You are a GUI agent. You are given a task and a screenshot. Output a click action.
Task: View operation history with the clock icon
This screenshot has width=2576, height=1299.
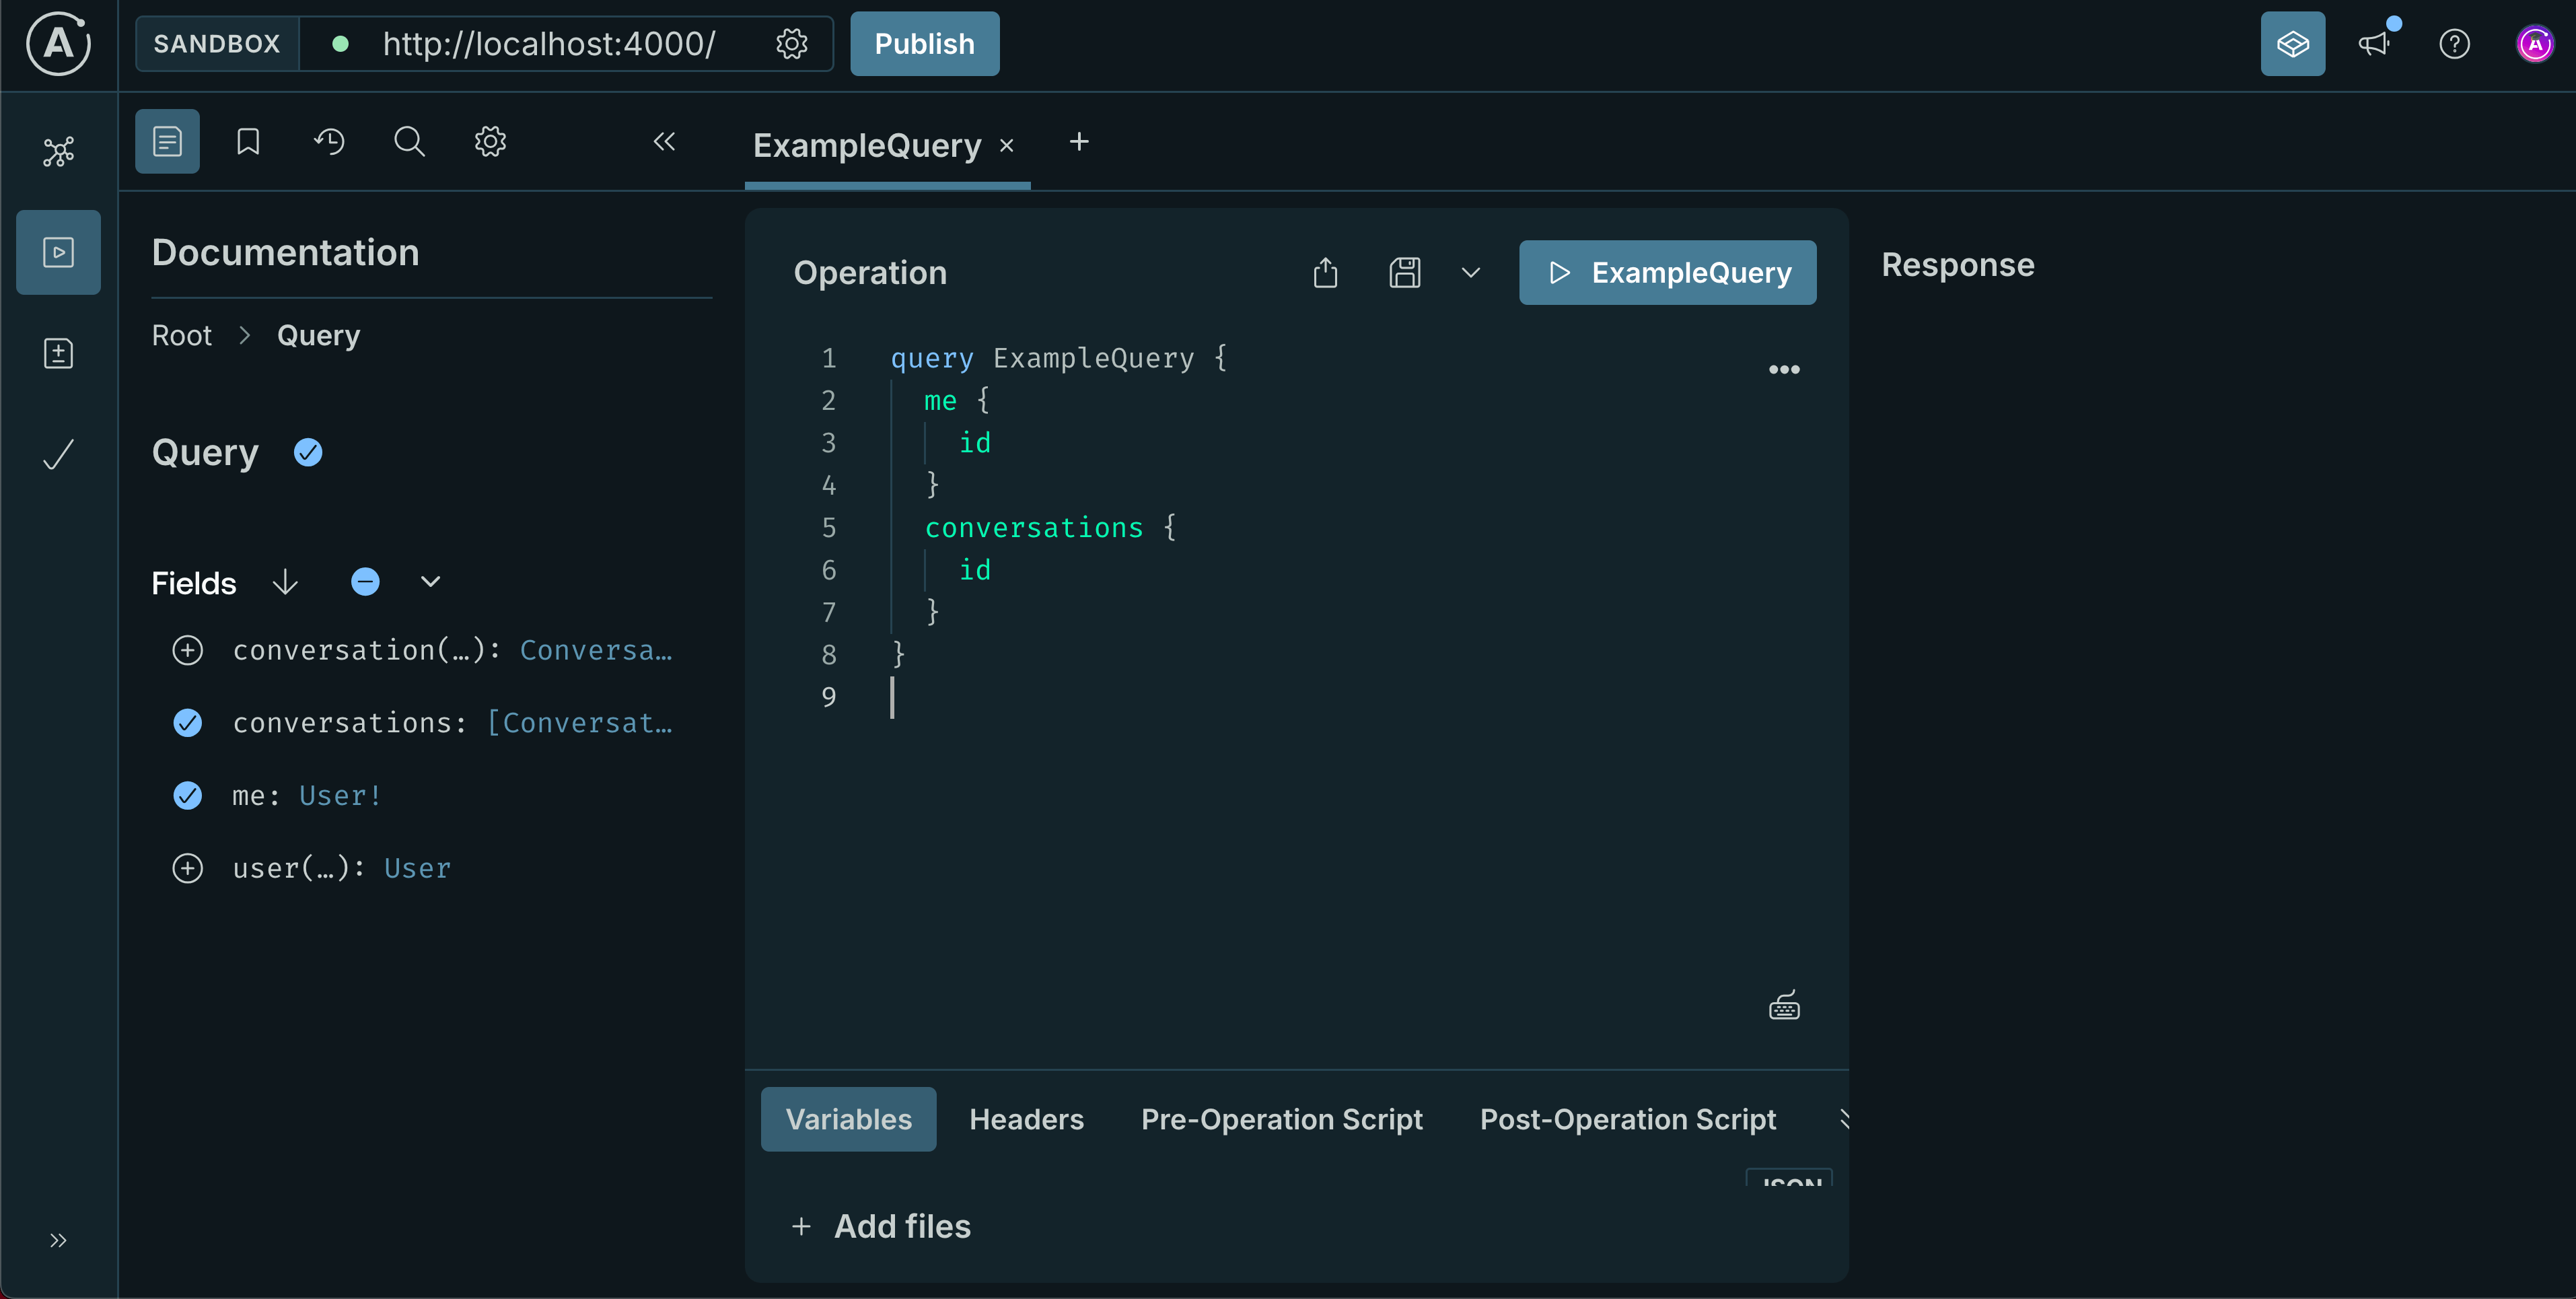click(x=329, y=141)
